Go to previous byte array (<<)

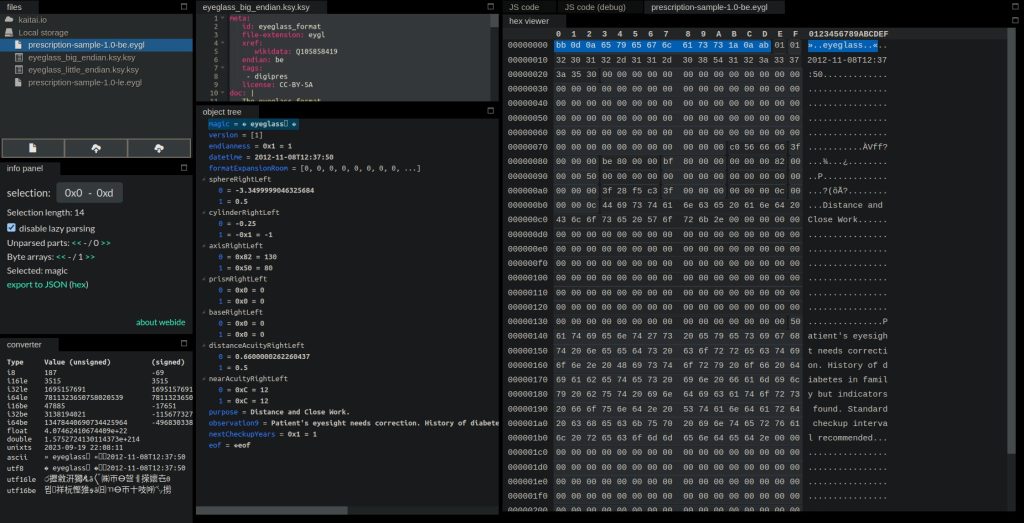(61, 257)
